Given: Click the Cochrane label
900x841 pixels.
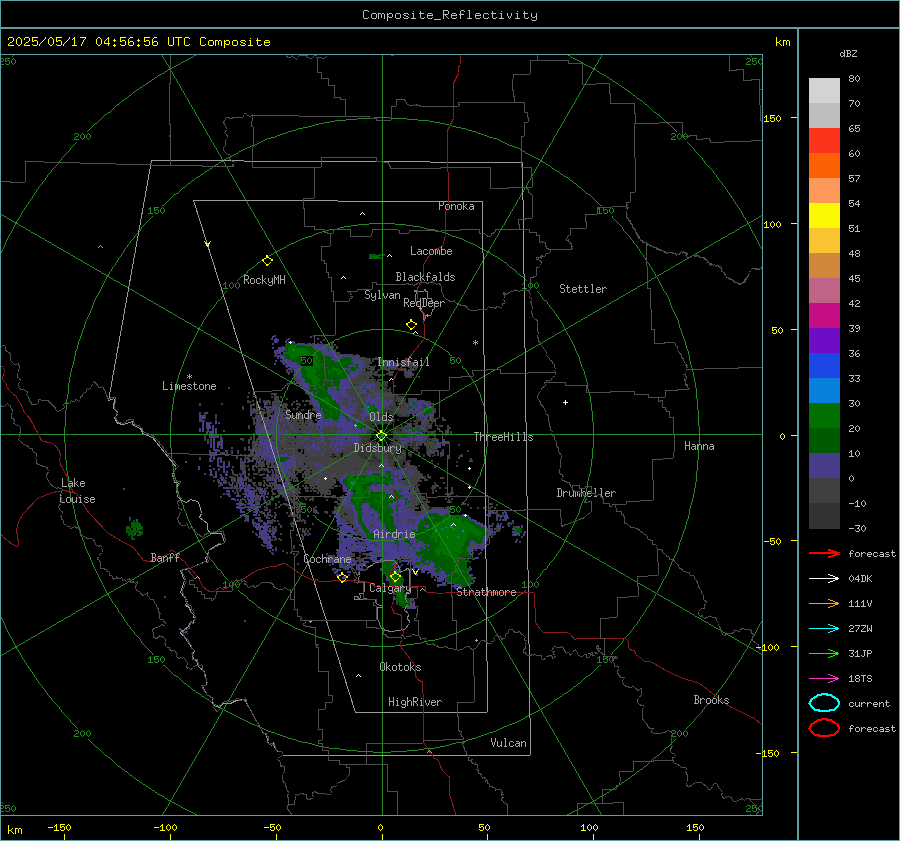Looking at the screenshot, I should point(327,559).
